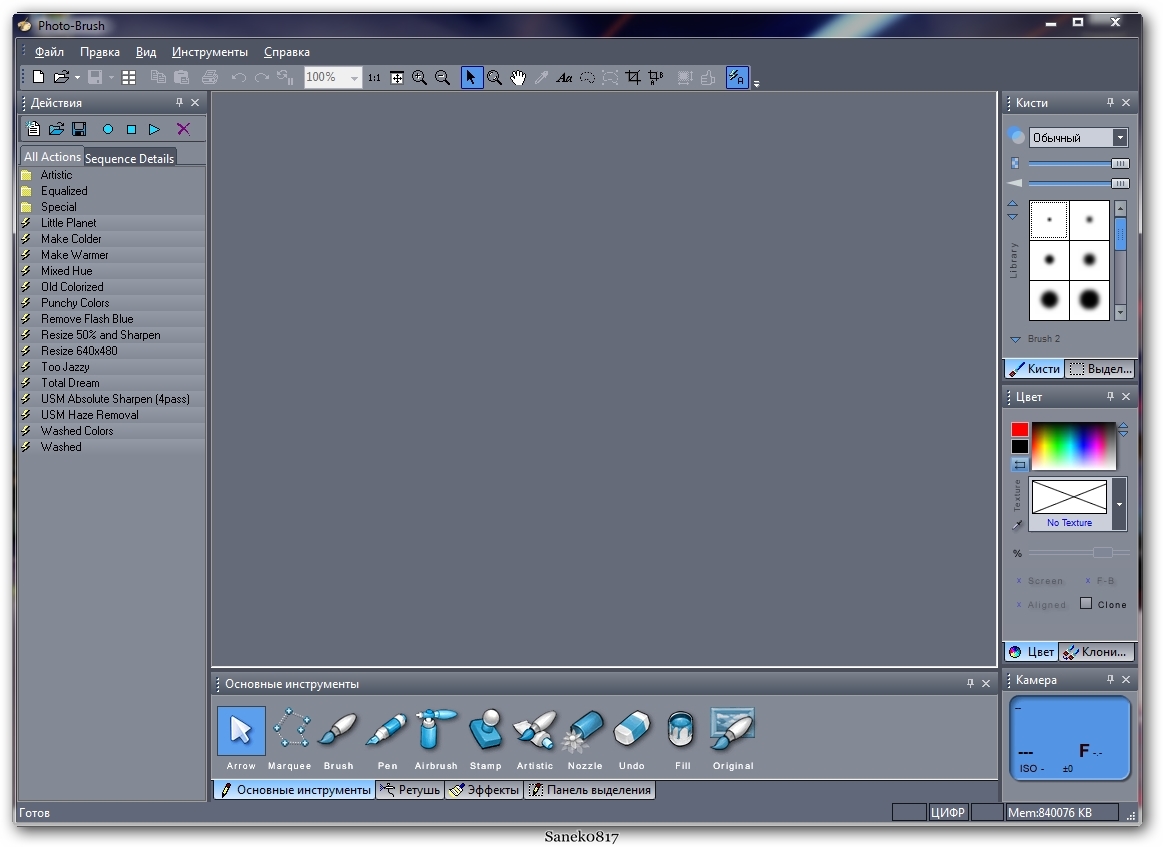
Task: Pin the Действия panel
Action: coord(180,102)
